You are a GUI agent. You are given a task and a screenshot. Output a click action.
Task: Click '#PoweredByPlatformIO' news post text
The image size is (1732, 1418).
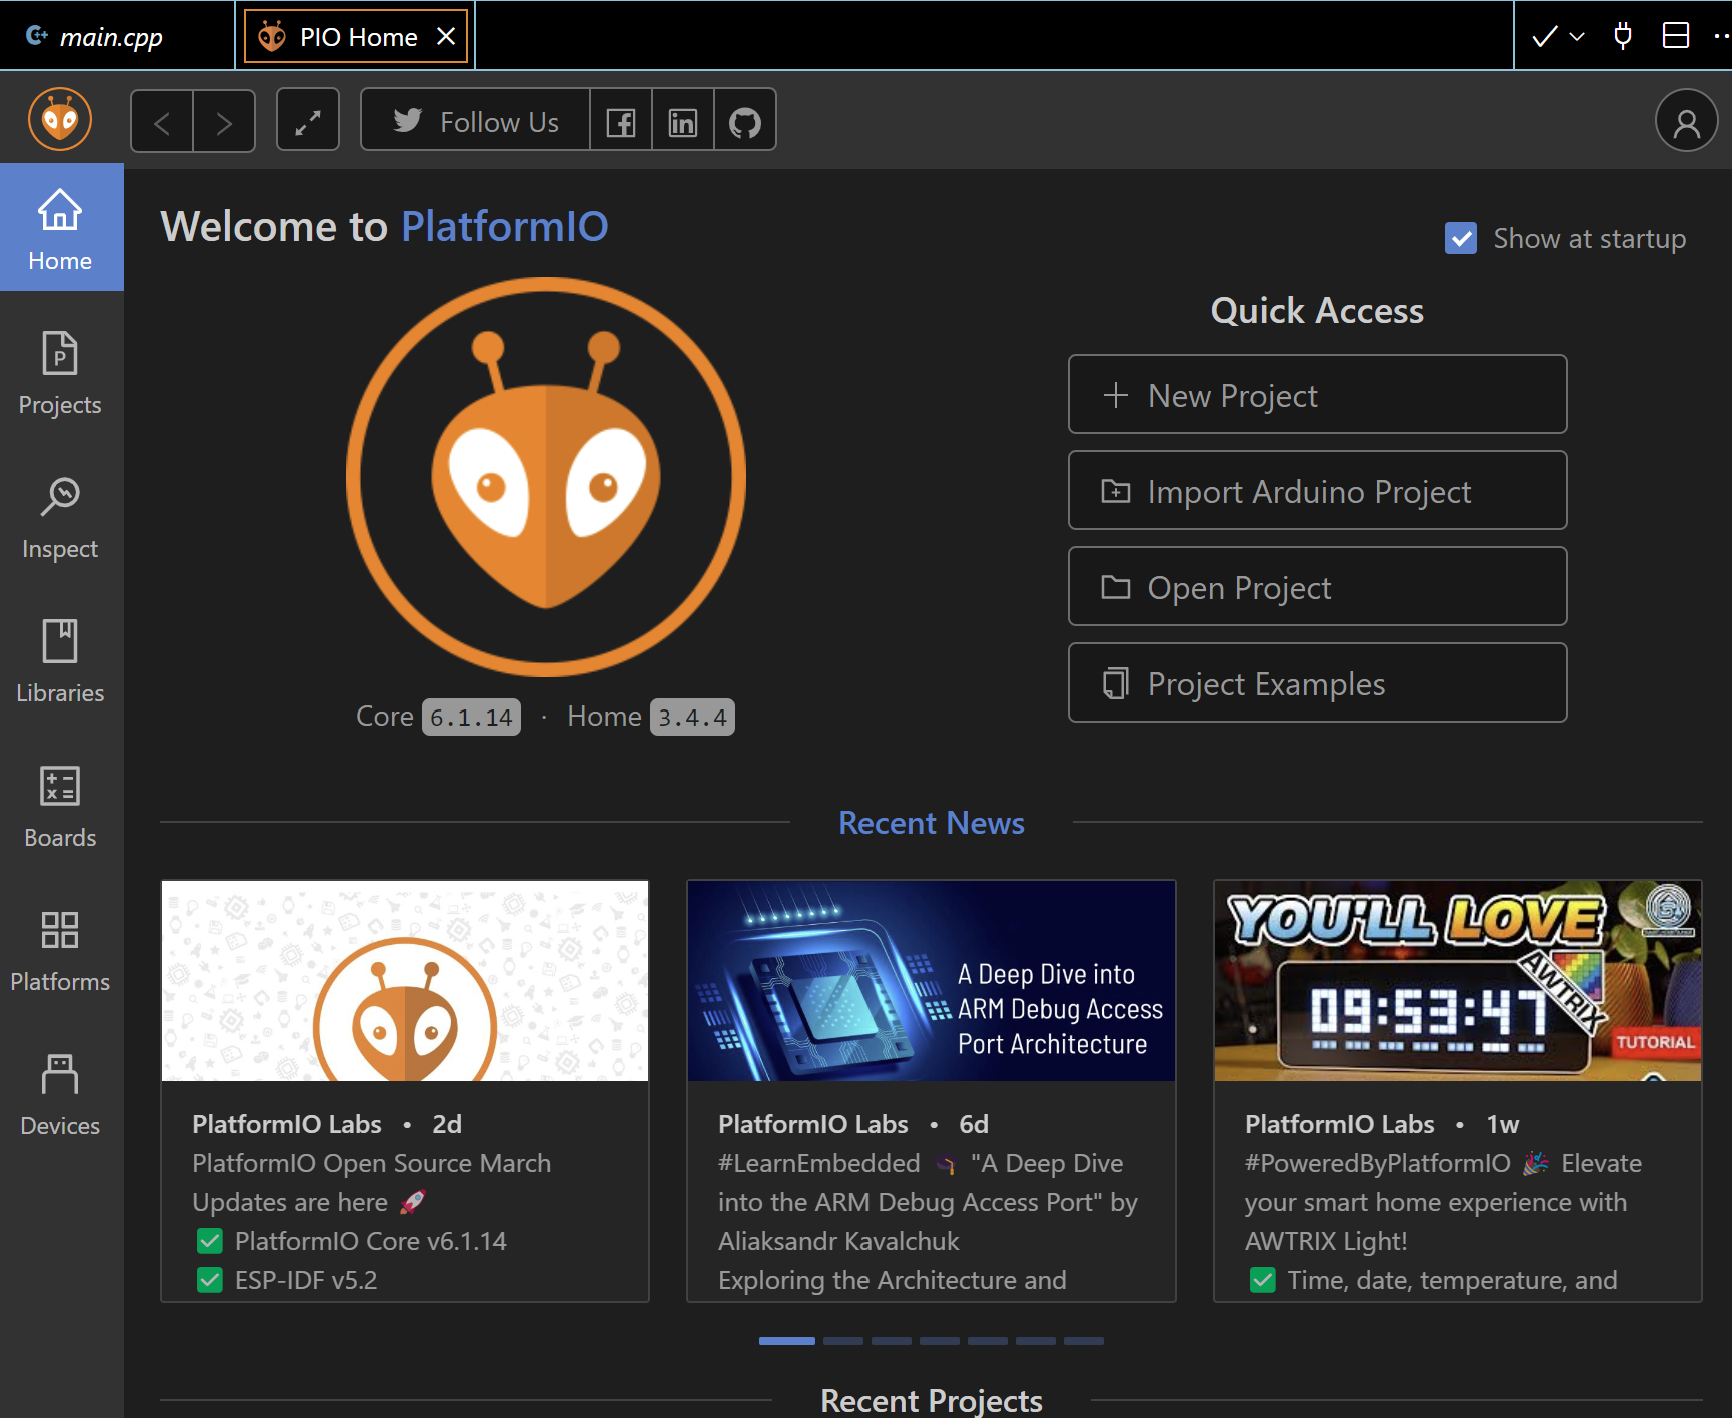[x=1378, y=1163]
